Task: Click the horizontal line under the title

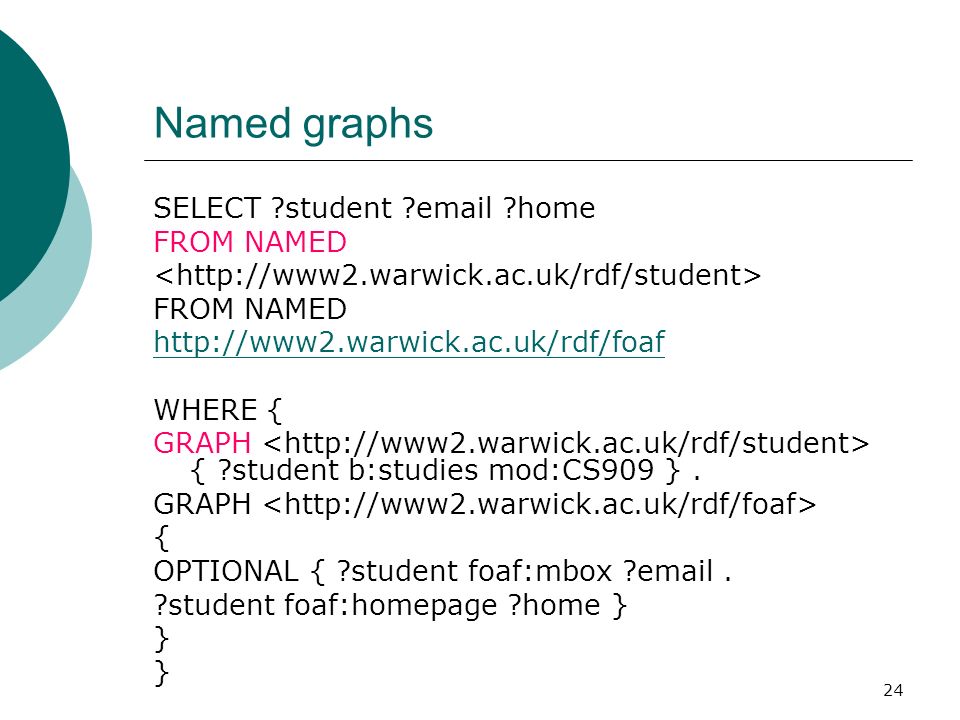Action: tap(528, 160)
